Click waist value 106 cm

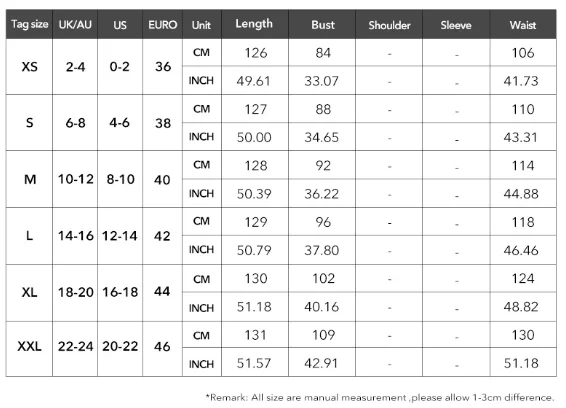pos(523,53)
